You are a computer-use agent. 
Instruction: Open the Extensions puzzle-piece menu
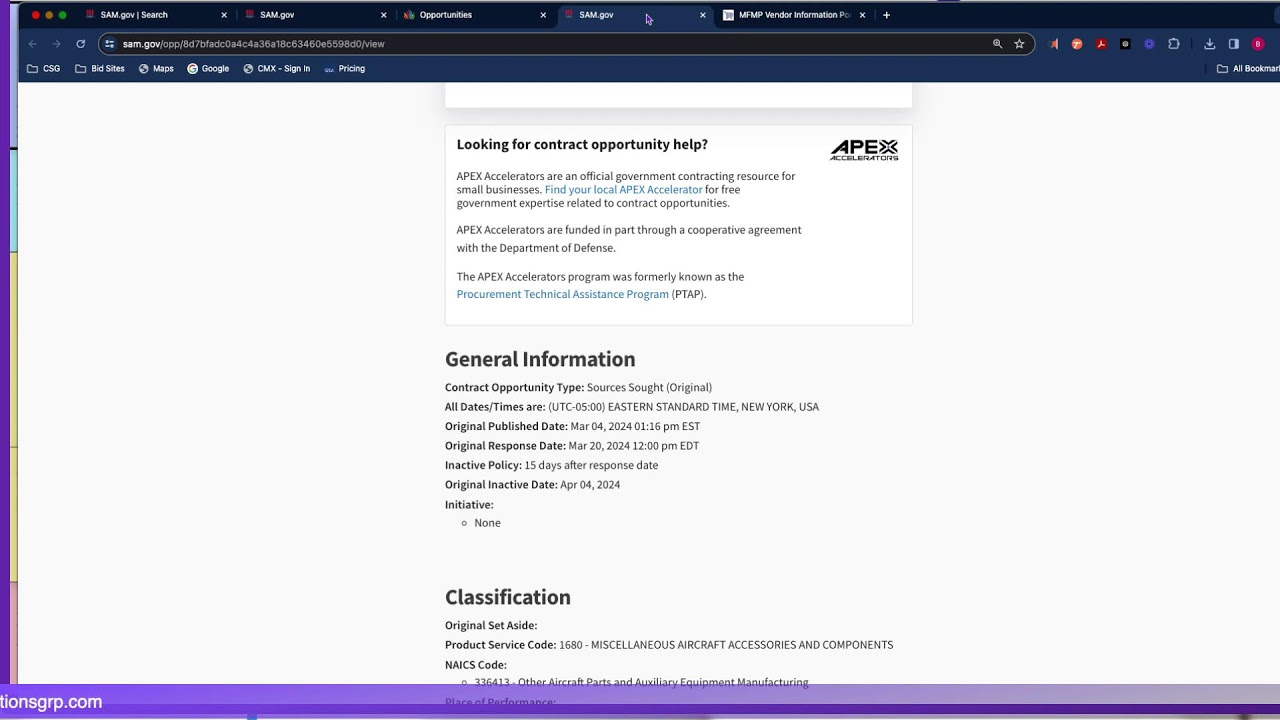(x=1174, y=44)
